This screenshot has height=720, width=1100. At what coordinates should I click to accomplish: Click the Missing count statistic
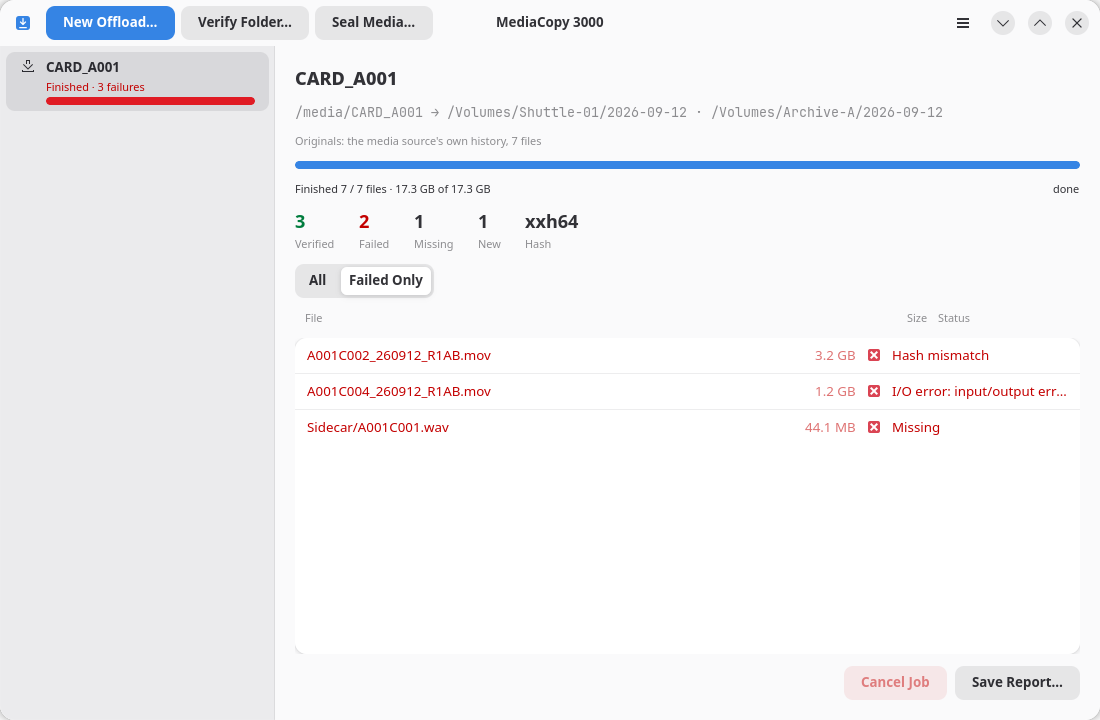click(x=434, y=231)
